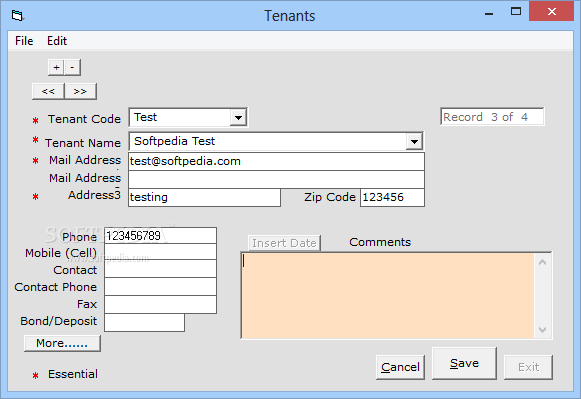Click the Tenant Code label
The height and width of the screenshot is (399, 581).
84,119
